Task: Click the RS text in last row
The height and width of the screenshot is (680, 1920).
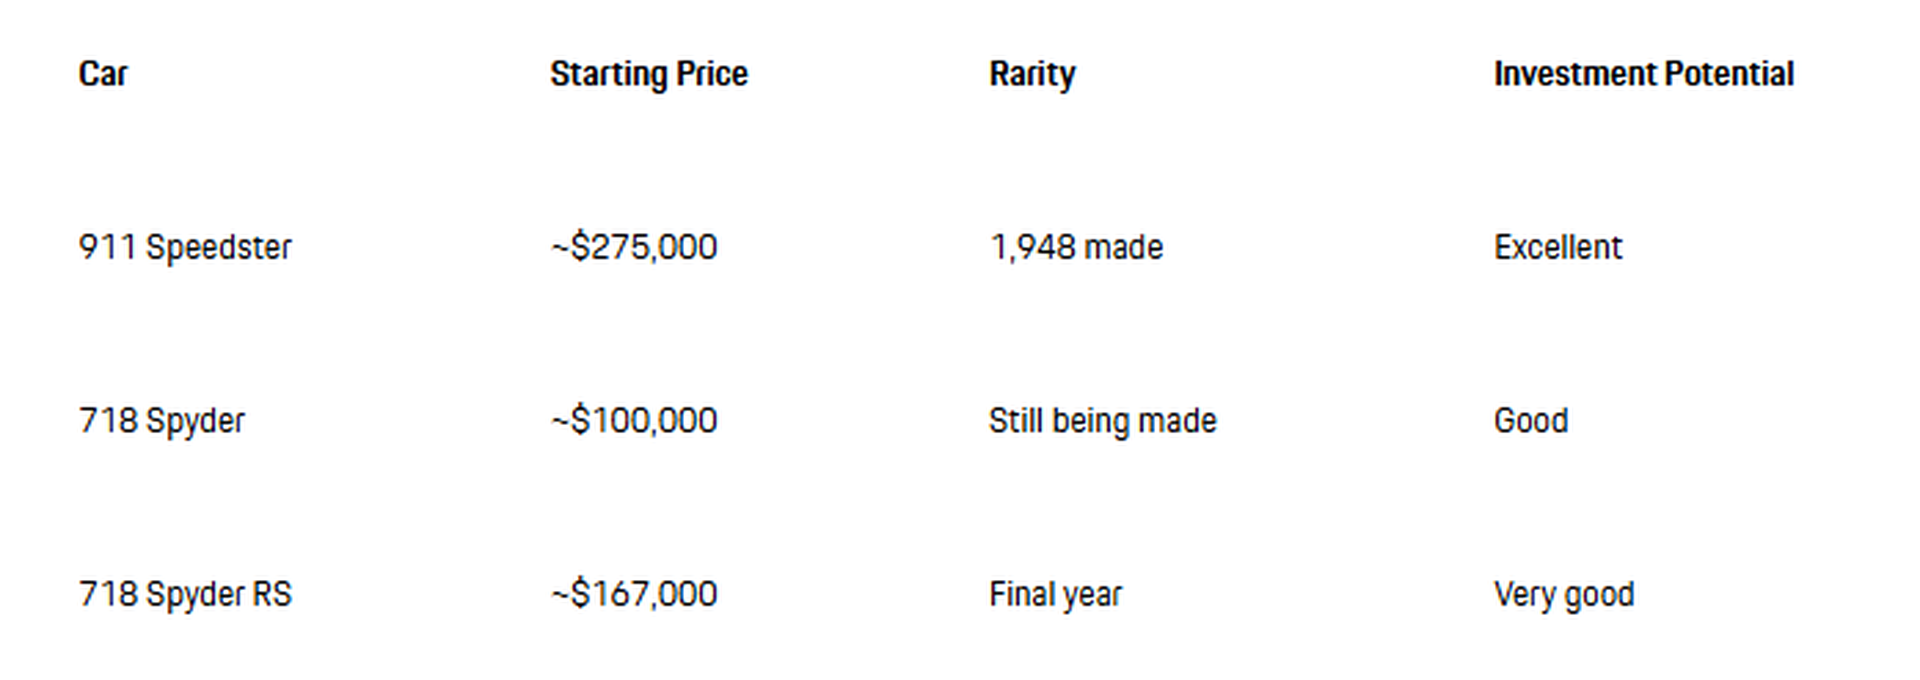Action: tap(272, 594)
